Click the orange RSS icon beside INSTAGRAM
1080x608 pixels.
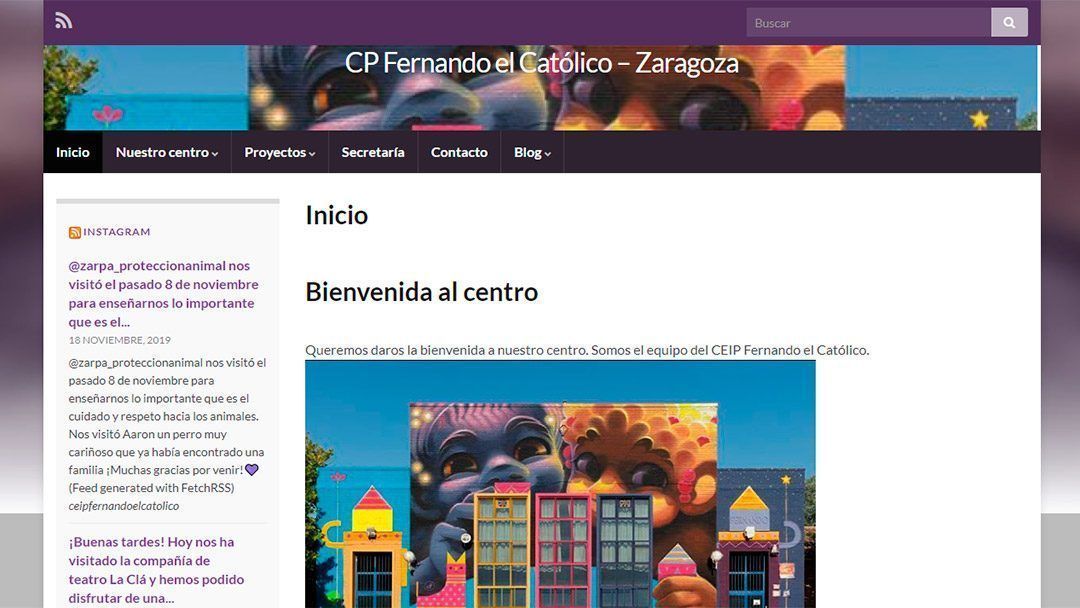coord(74,233)
